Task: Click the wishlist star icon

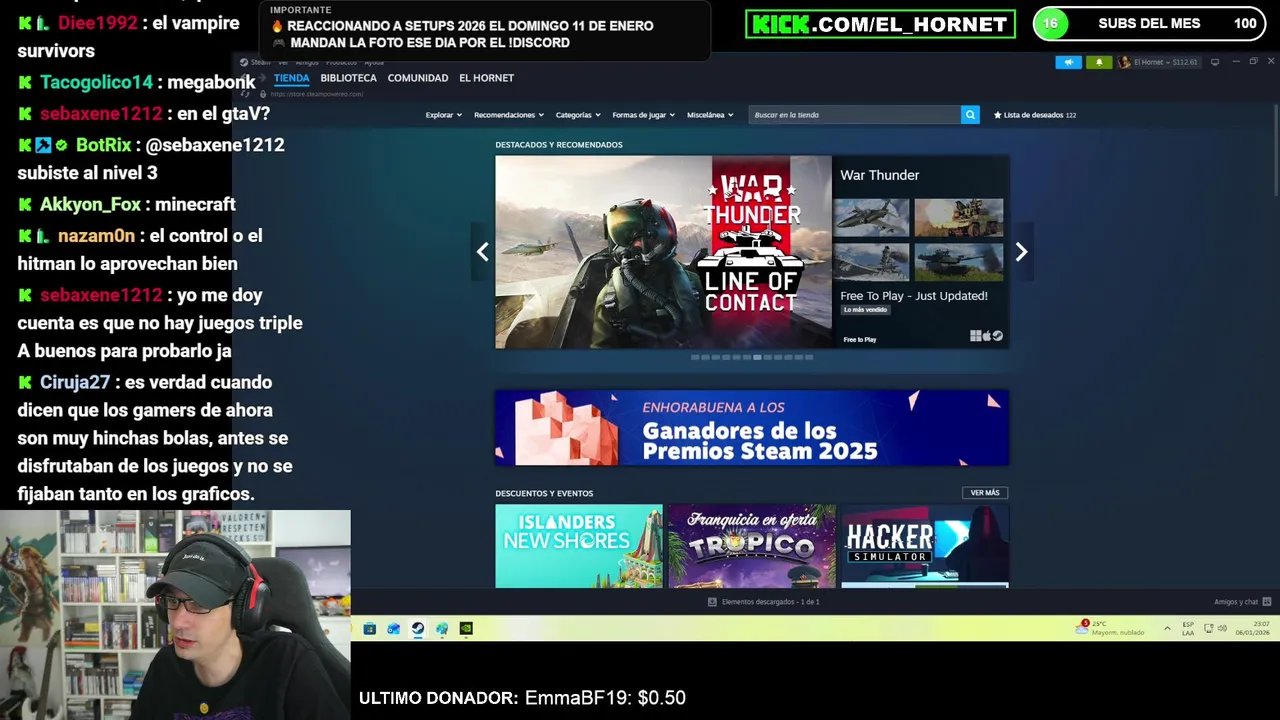Action: coord(997,115)
